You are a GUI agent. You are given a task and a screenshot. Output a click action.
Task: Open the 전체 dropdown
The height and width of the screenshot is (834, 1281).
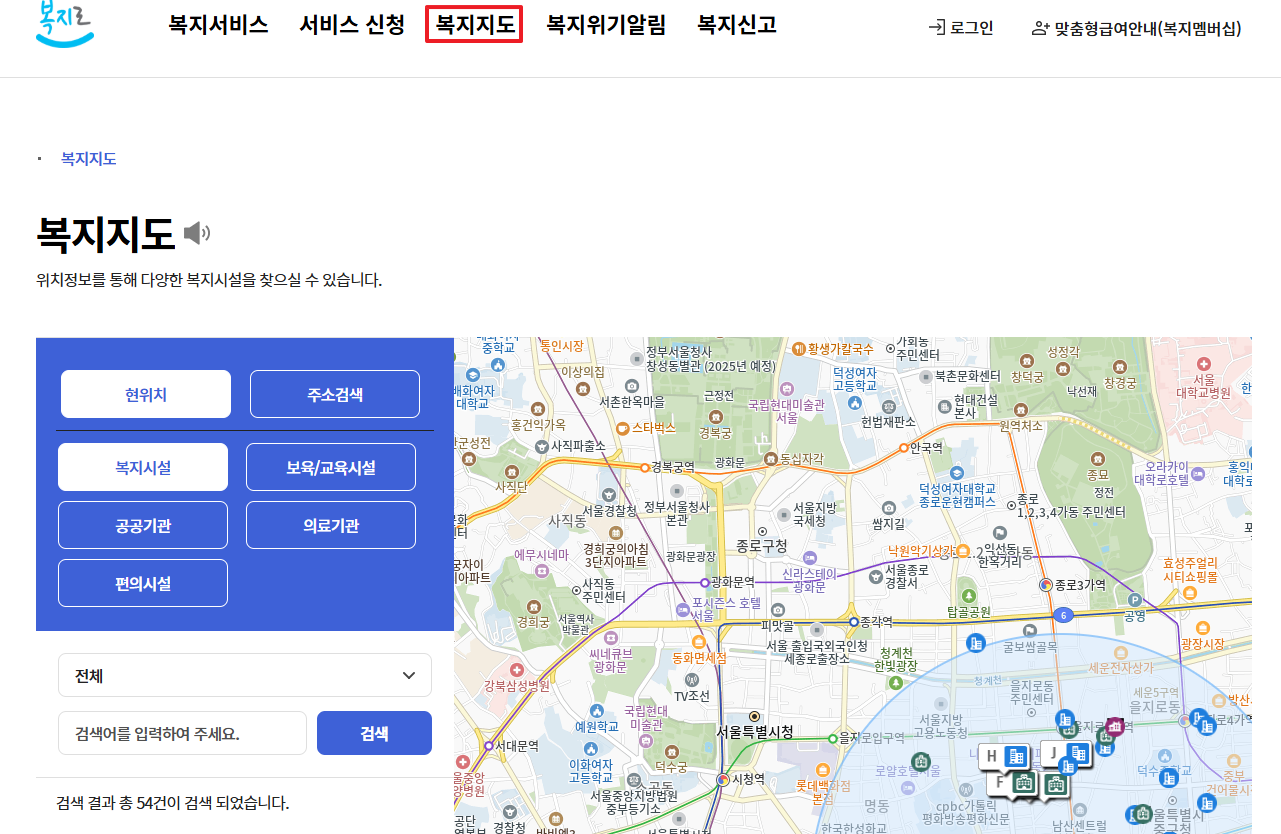tap(244, 675)
